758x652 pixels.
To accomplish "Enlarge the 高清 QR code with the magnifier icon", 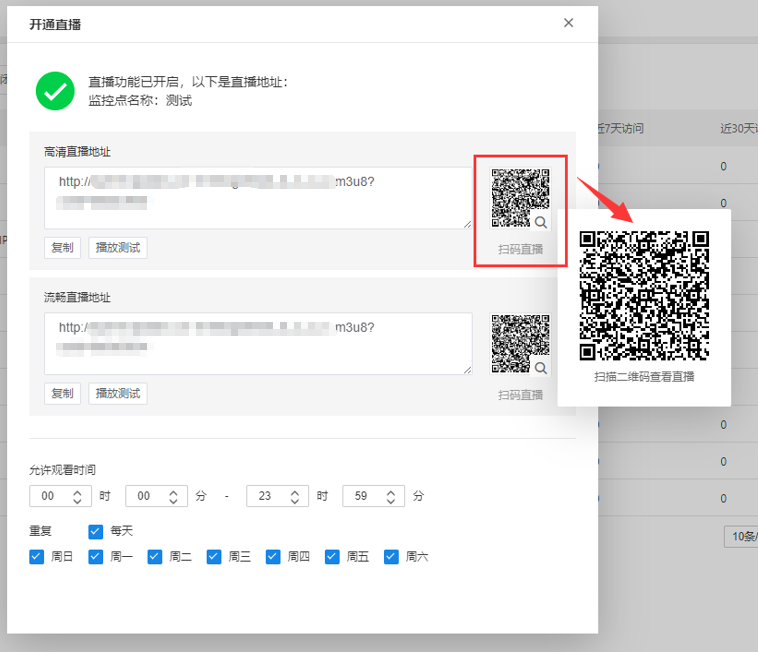I will pos(540,222).
